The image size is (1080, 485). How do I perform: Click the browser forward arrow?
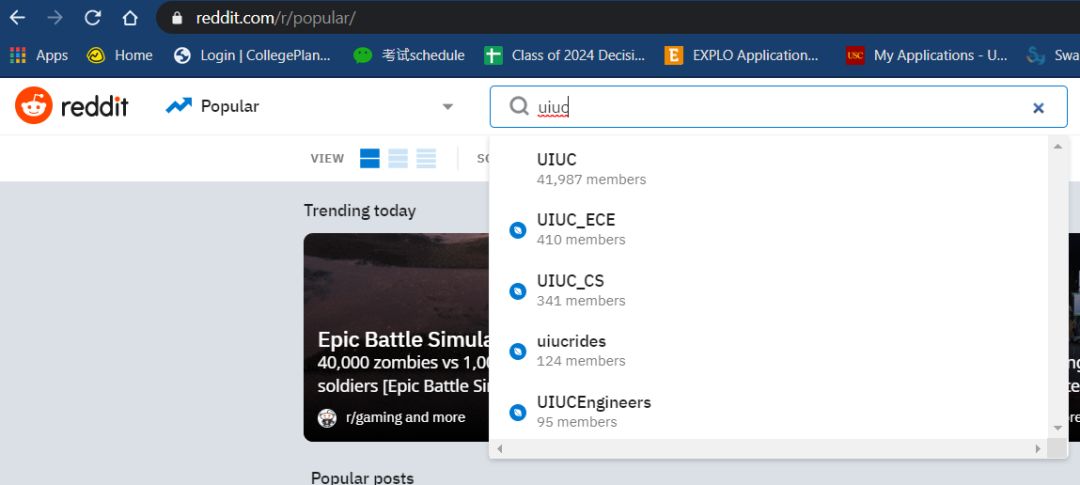pyautogui.click(x=55, y=18)
